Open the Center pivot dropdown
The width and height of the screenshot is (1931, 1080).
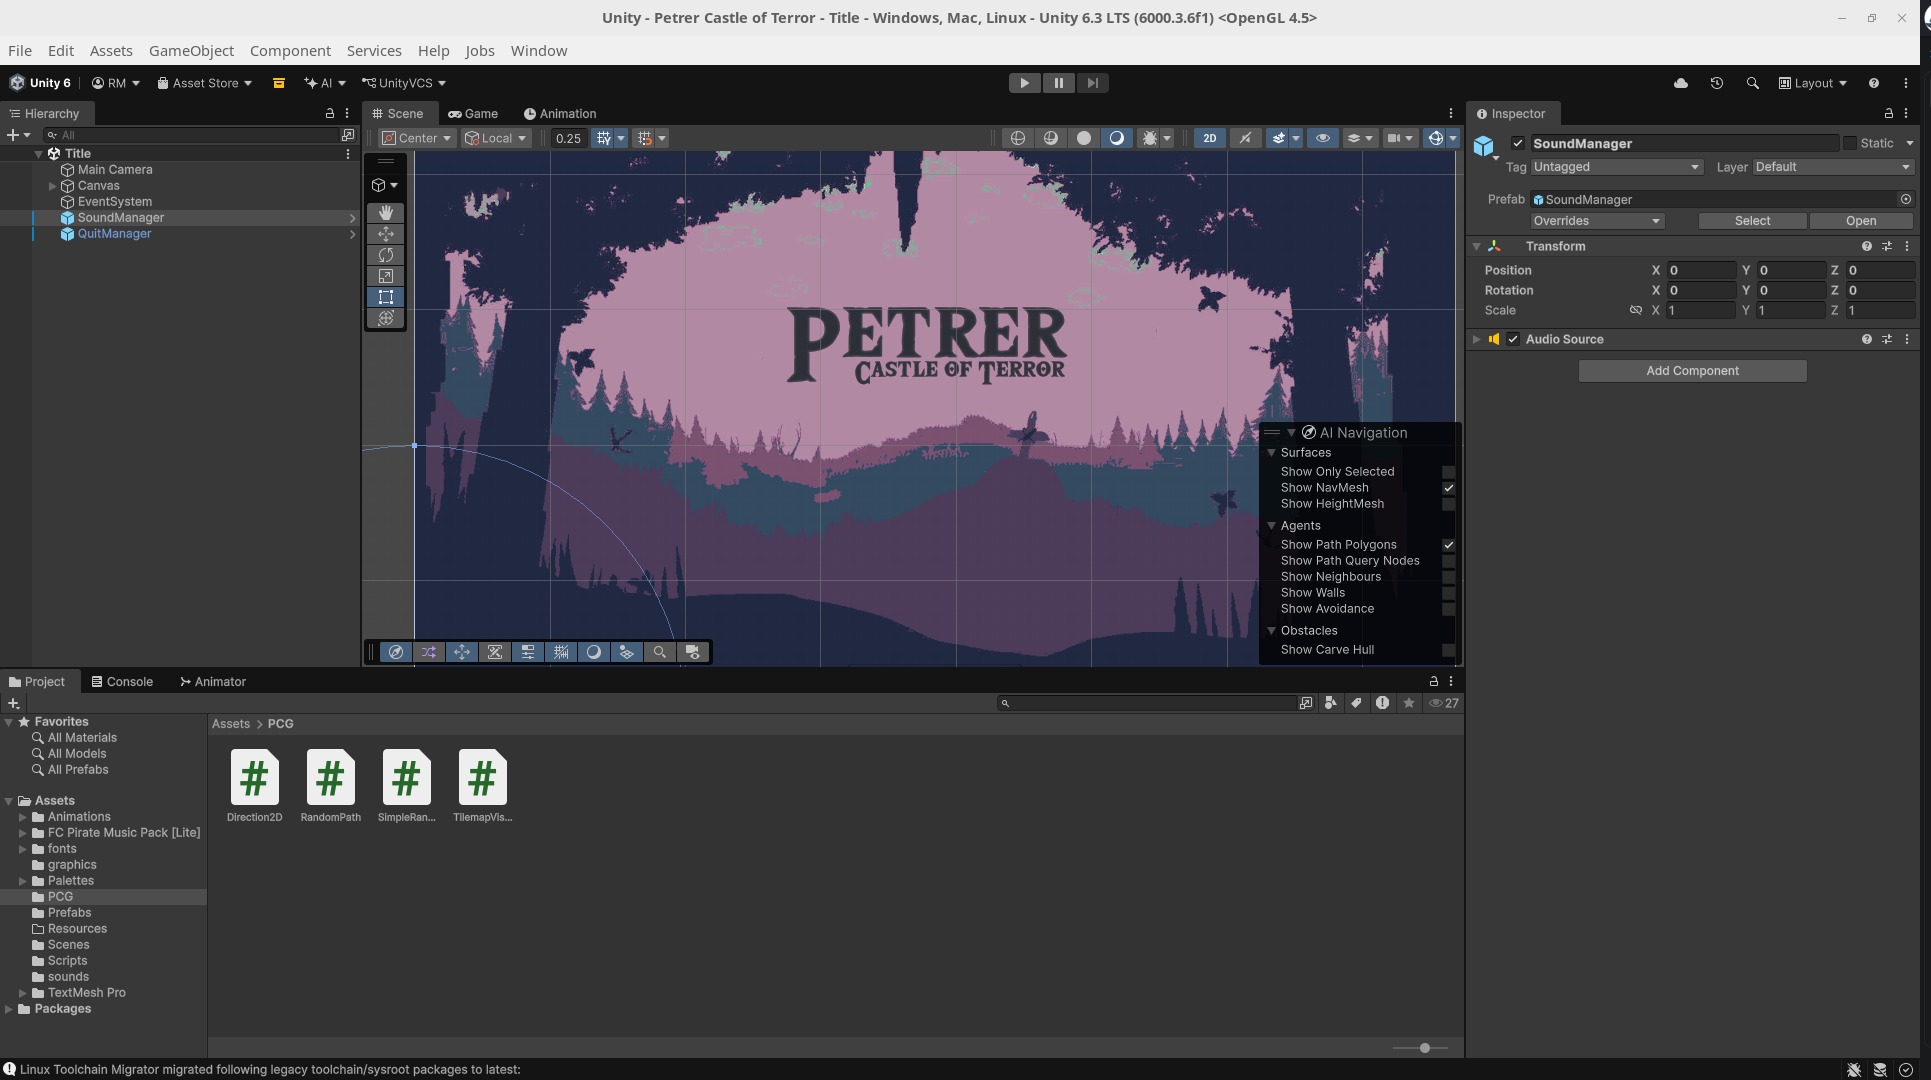pos(417,138)
